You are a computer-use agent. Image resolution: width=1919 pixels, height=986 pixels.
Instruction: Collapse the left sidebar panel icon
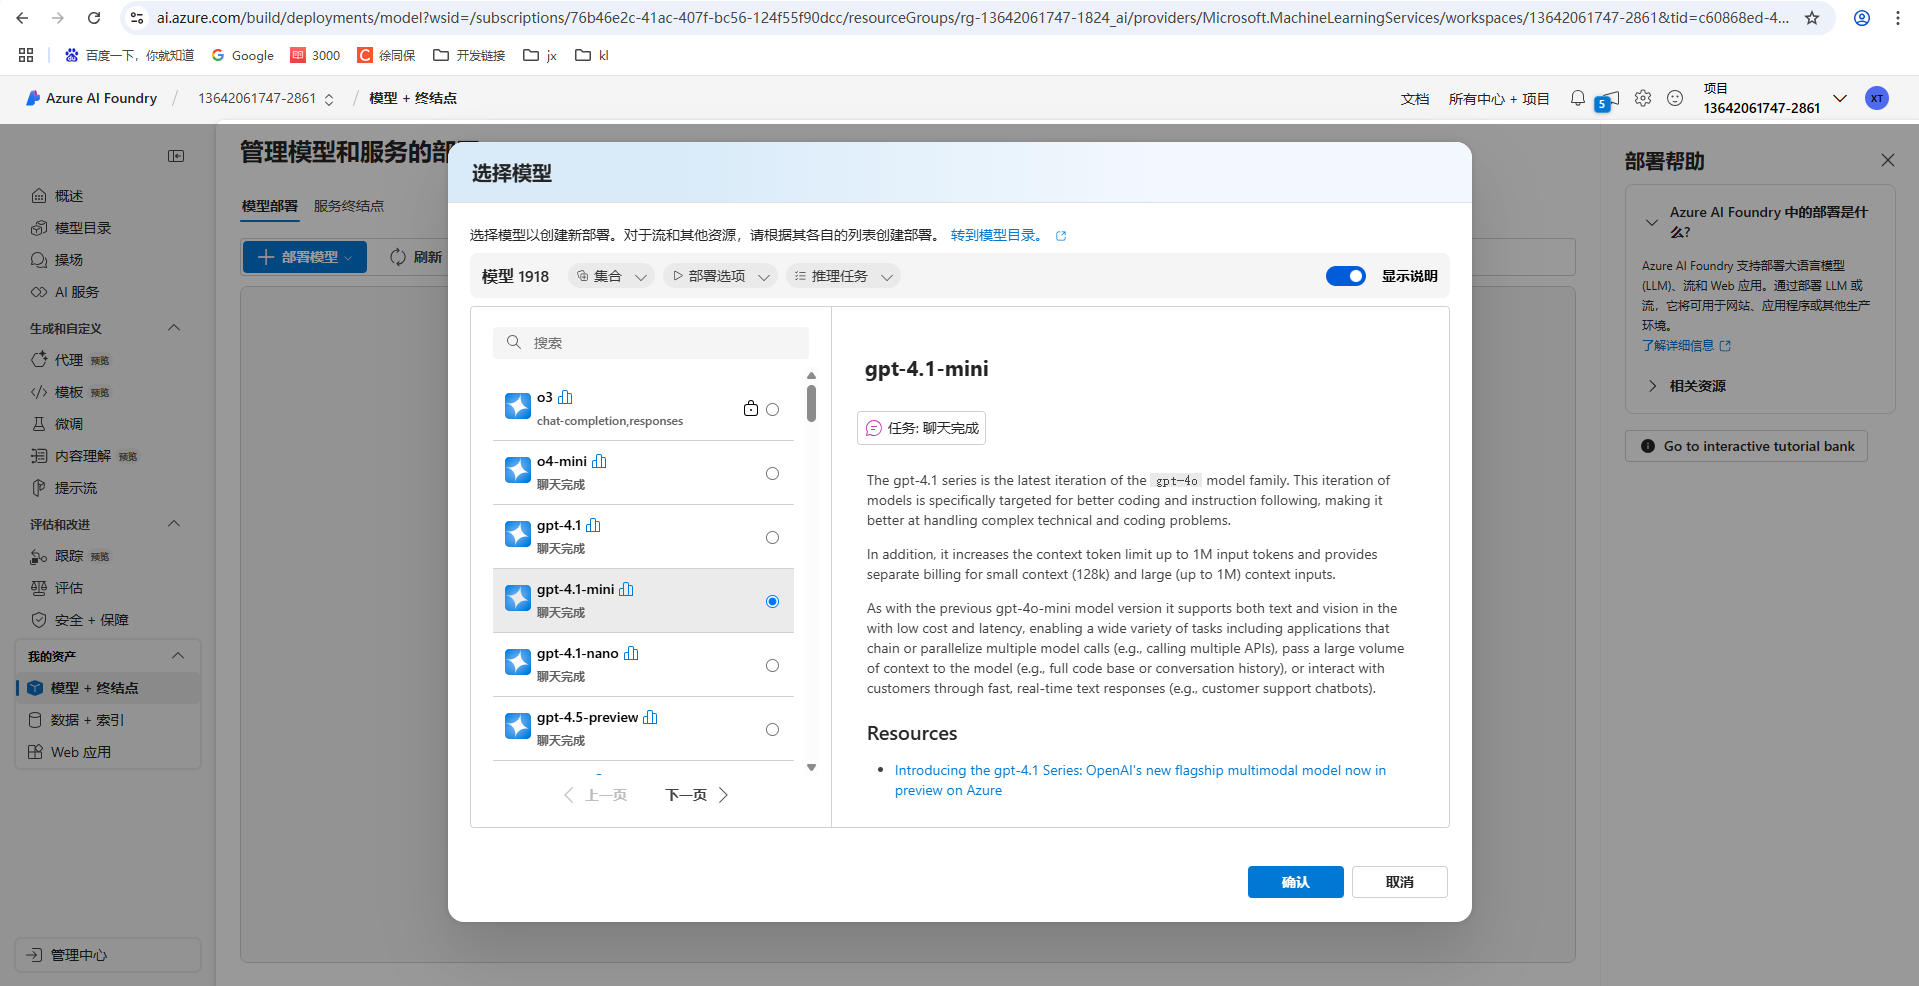click(176, 156)
